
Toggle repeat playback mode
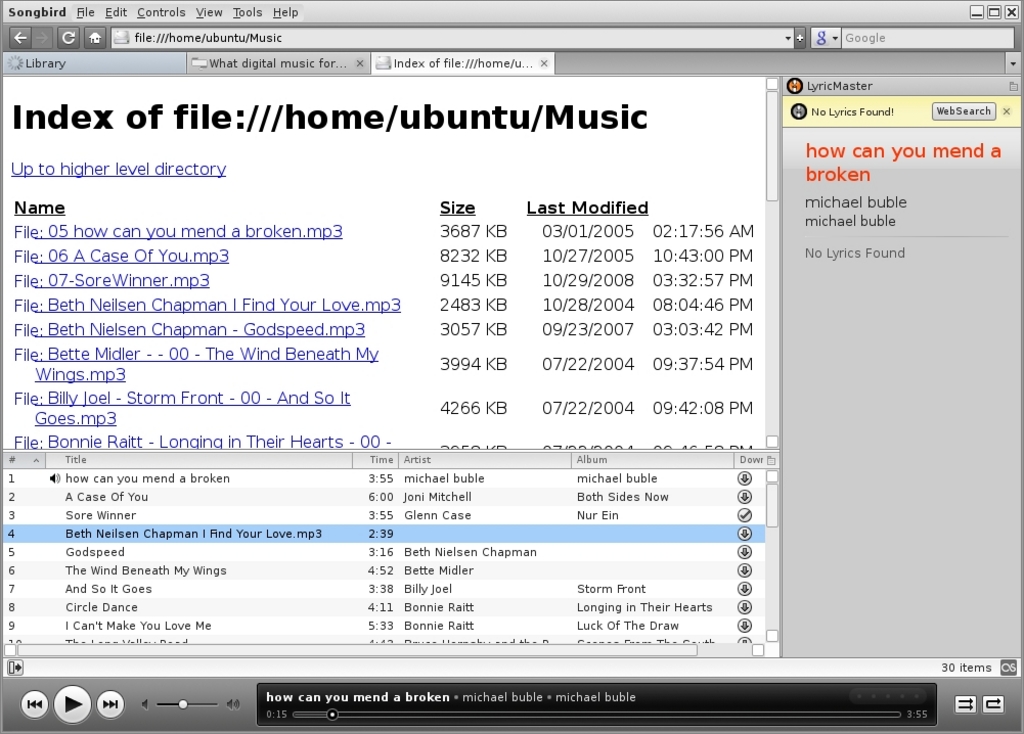point(993,704)
